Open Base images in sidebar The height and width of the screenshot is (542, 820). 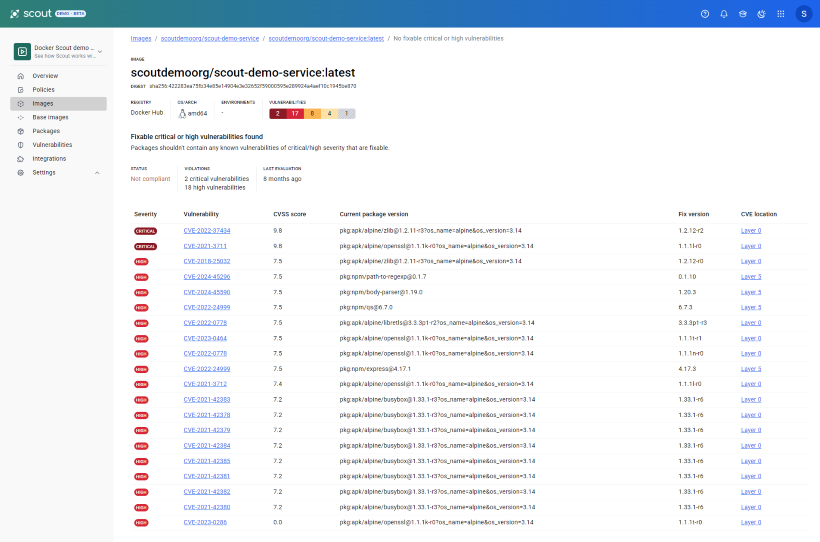tap(50, 118)
